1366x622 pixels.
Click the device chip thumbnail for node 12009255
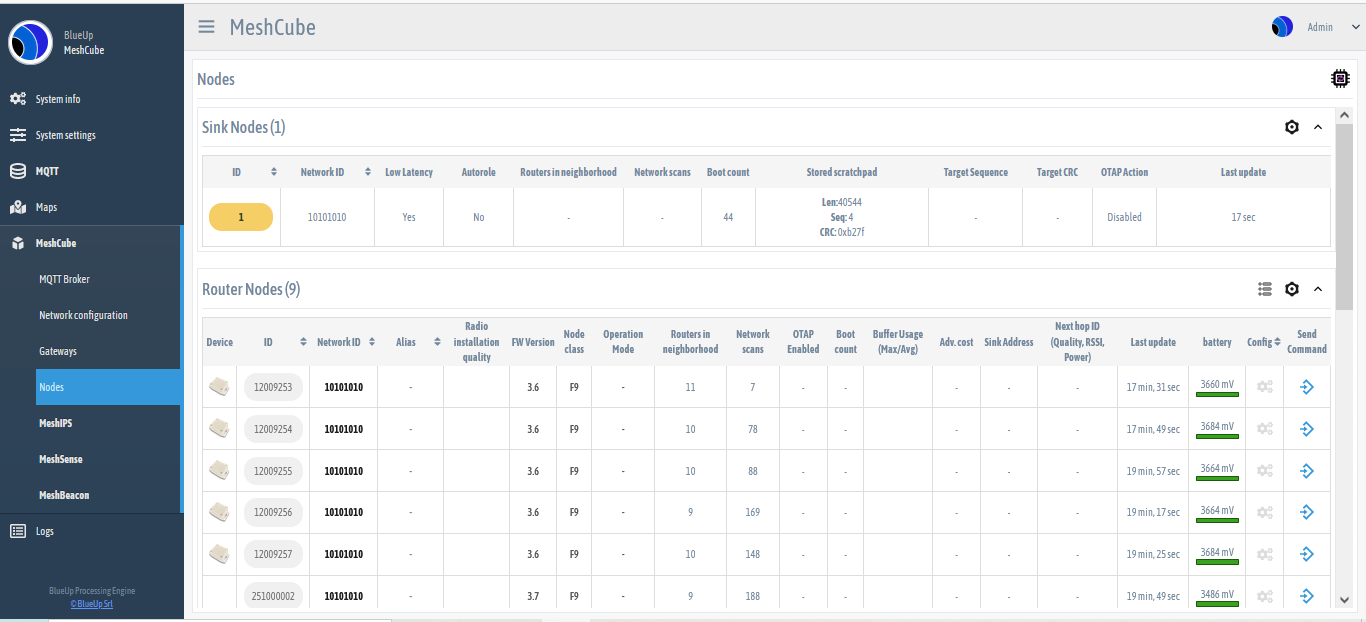tap(219, 470)
